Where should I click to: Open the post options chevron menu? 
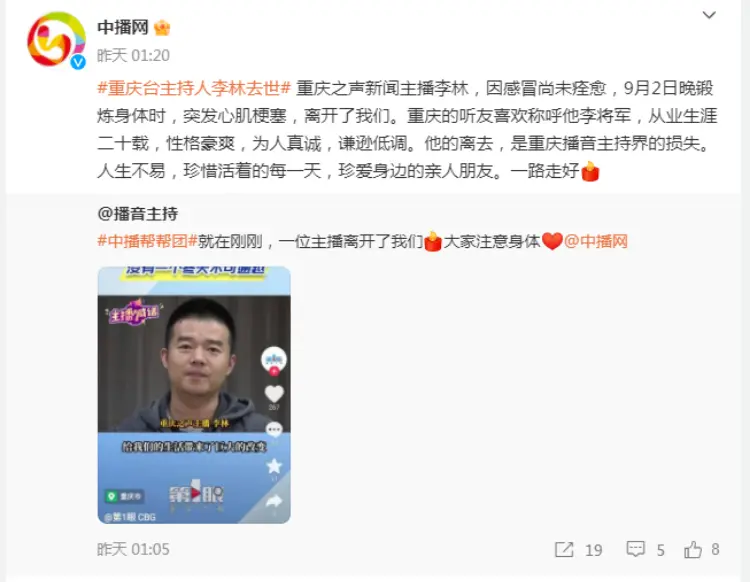pyautogui.click(x=708, y=15)
